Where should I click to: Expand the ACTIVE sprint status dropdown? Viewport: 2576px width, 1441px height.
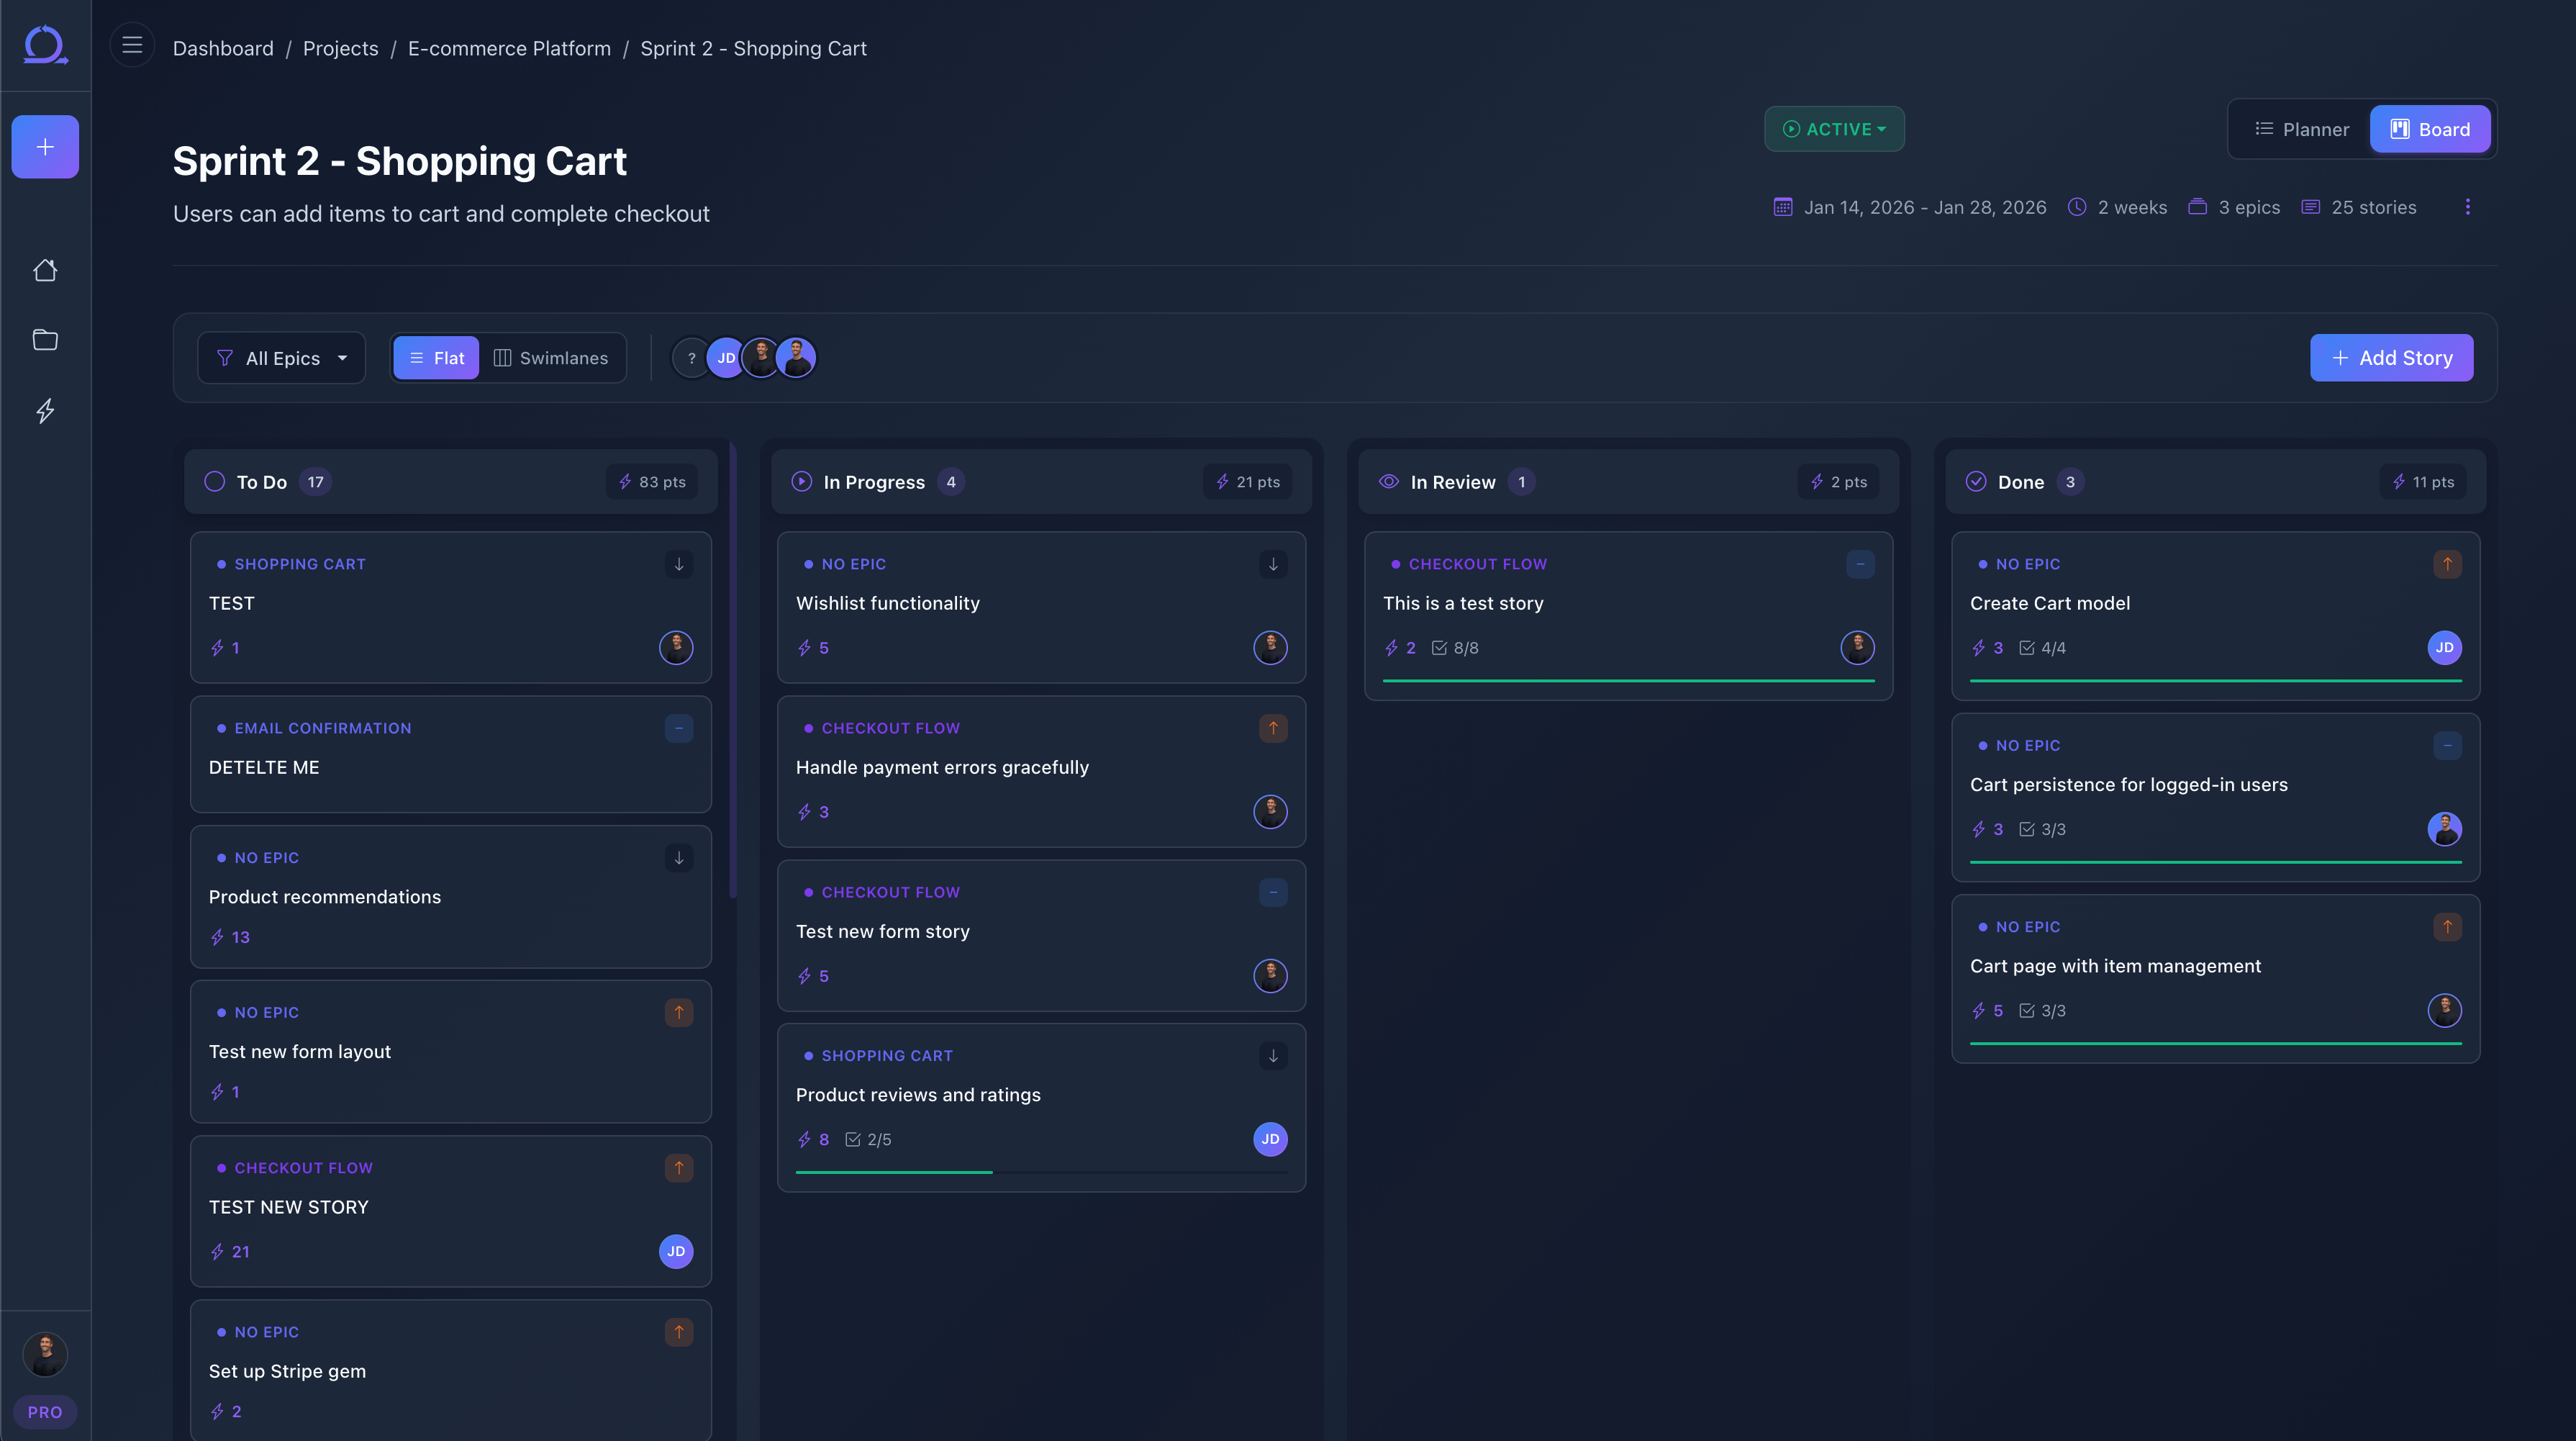coord(1834,129)
